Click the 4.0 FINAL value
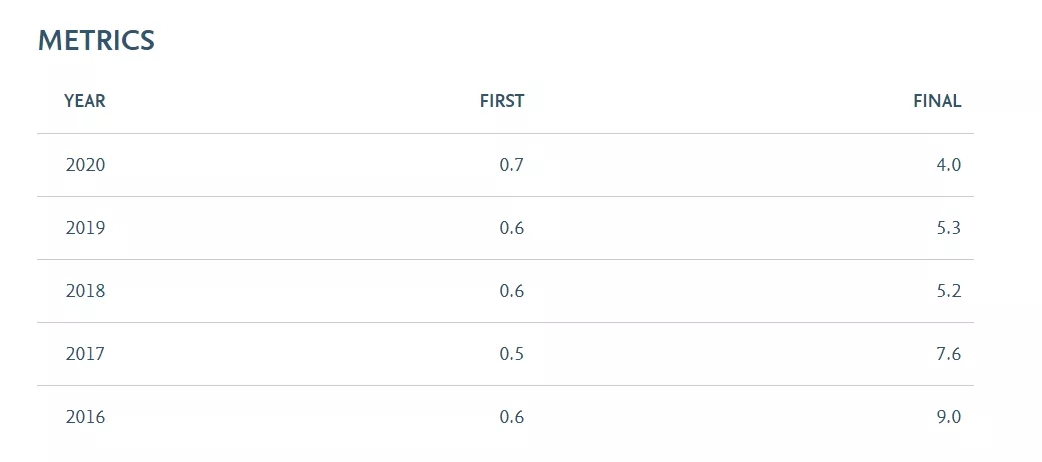1042x462 pixels. click(948, 165)
